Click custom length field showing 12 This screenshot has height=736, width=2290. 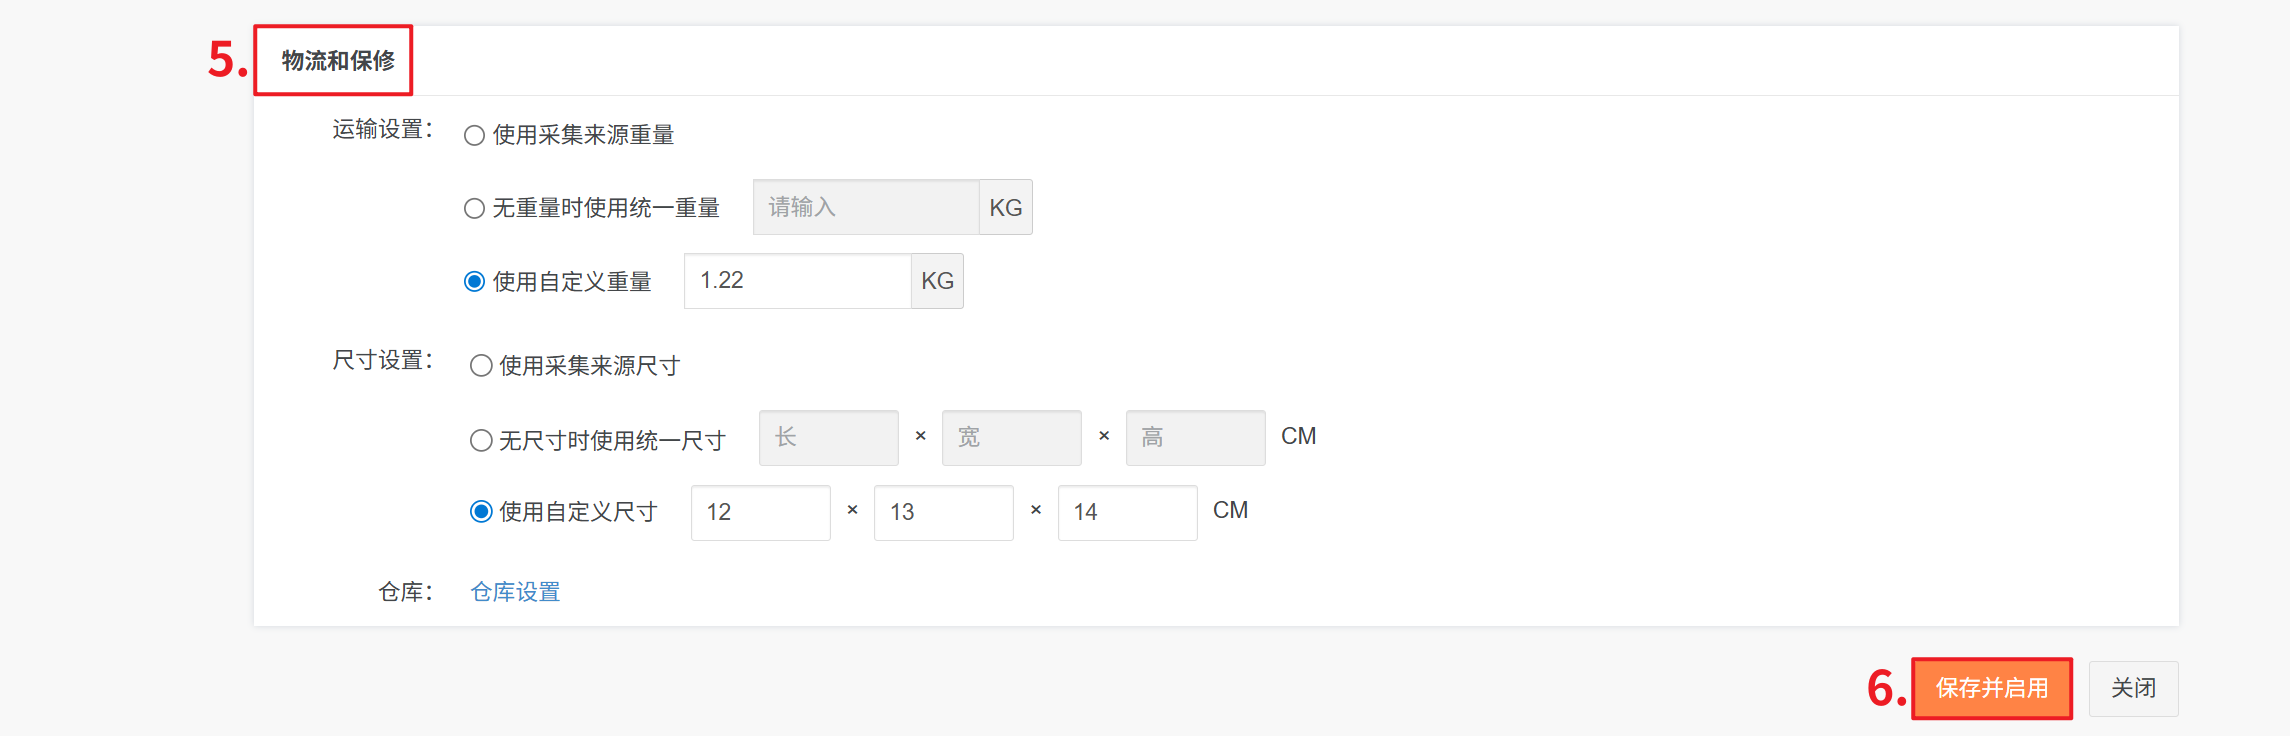(x=760, y=512)
